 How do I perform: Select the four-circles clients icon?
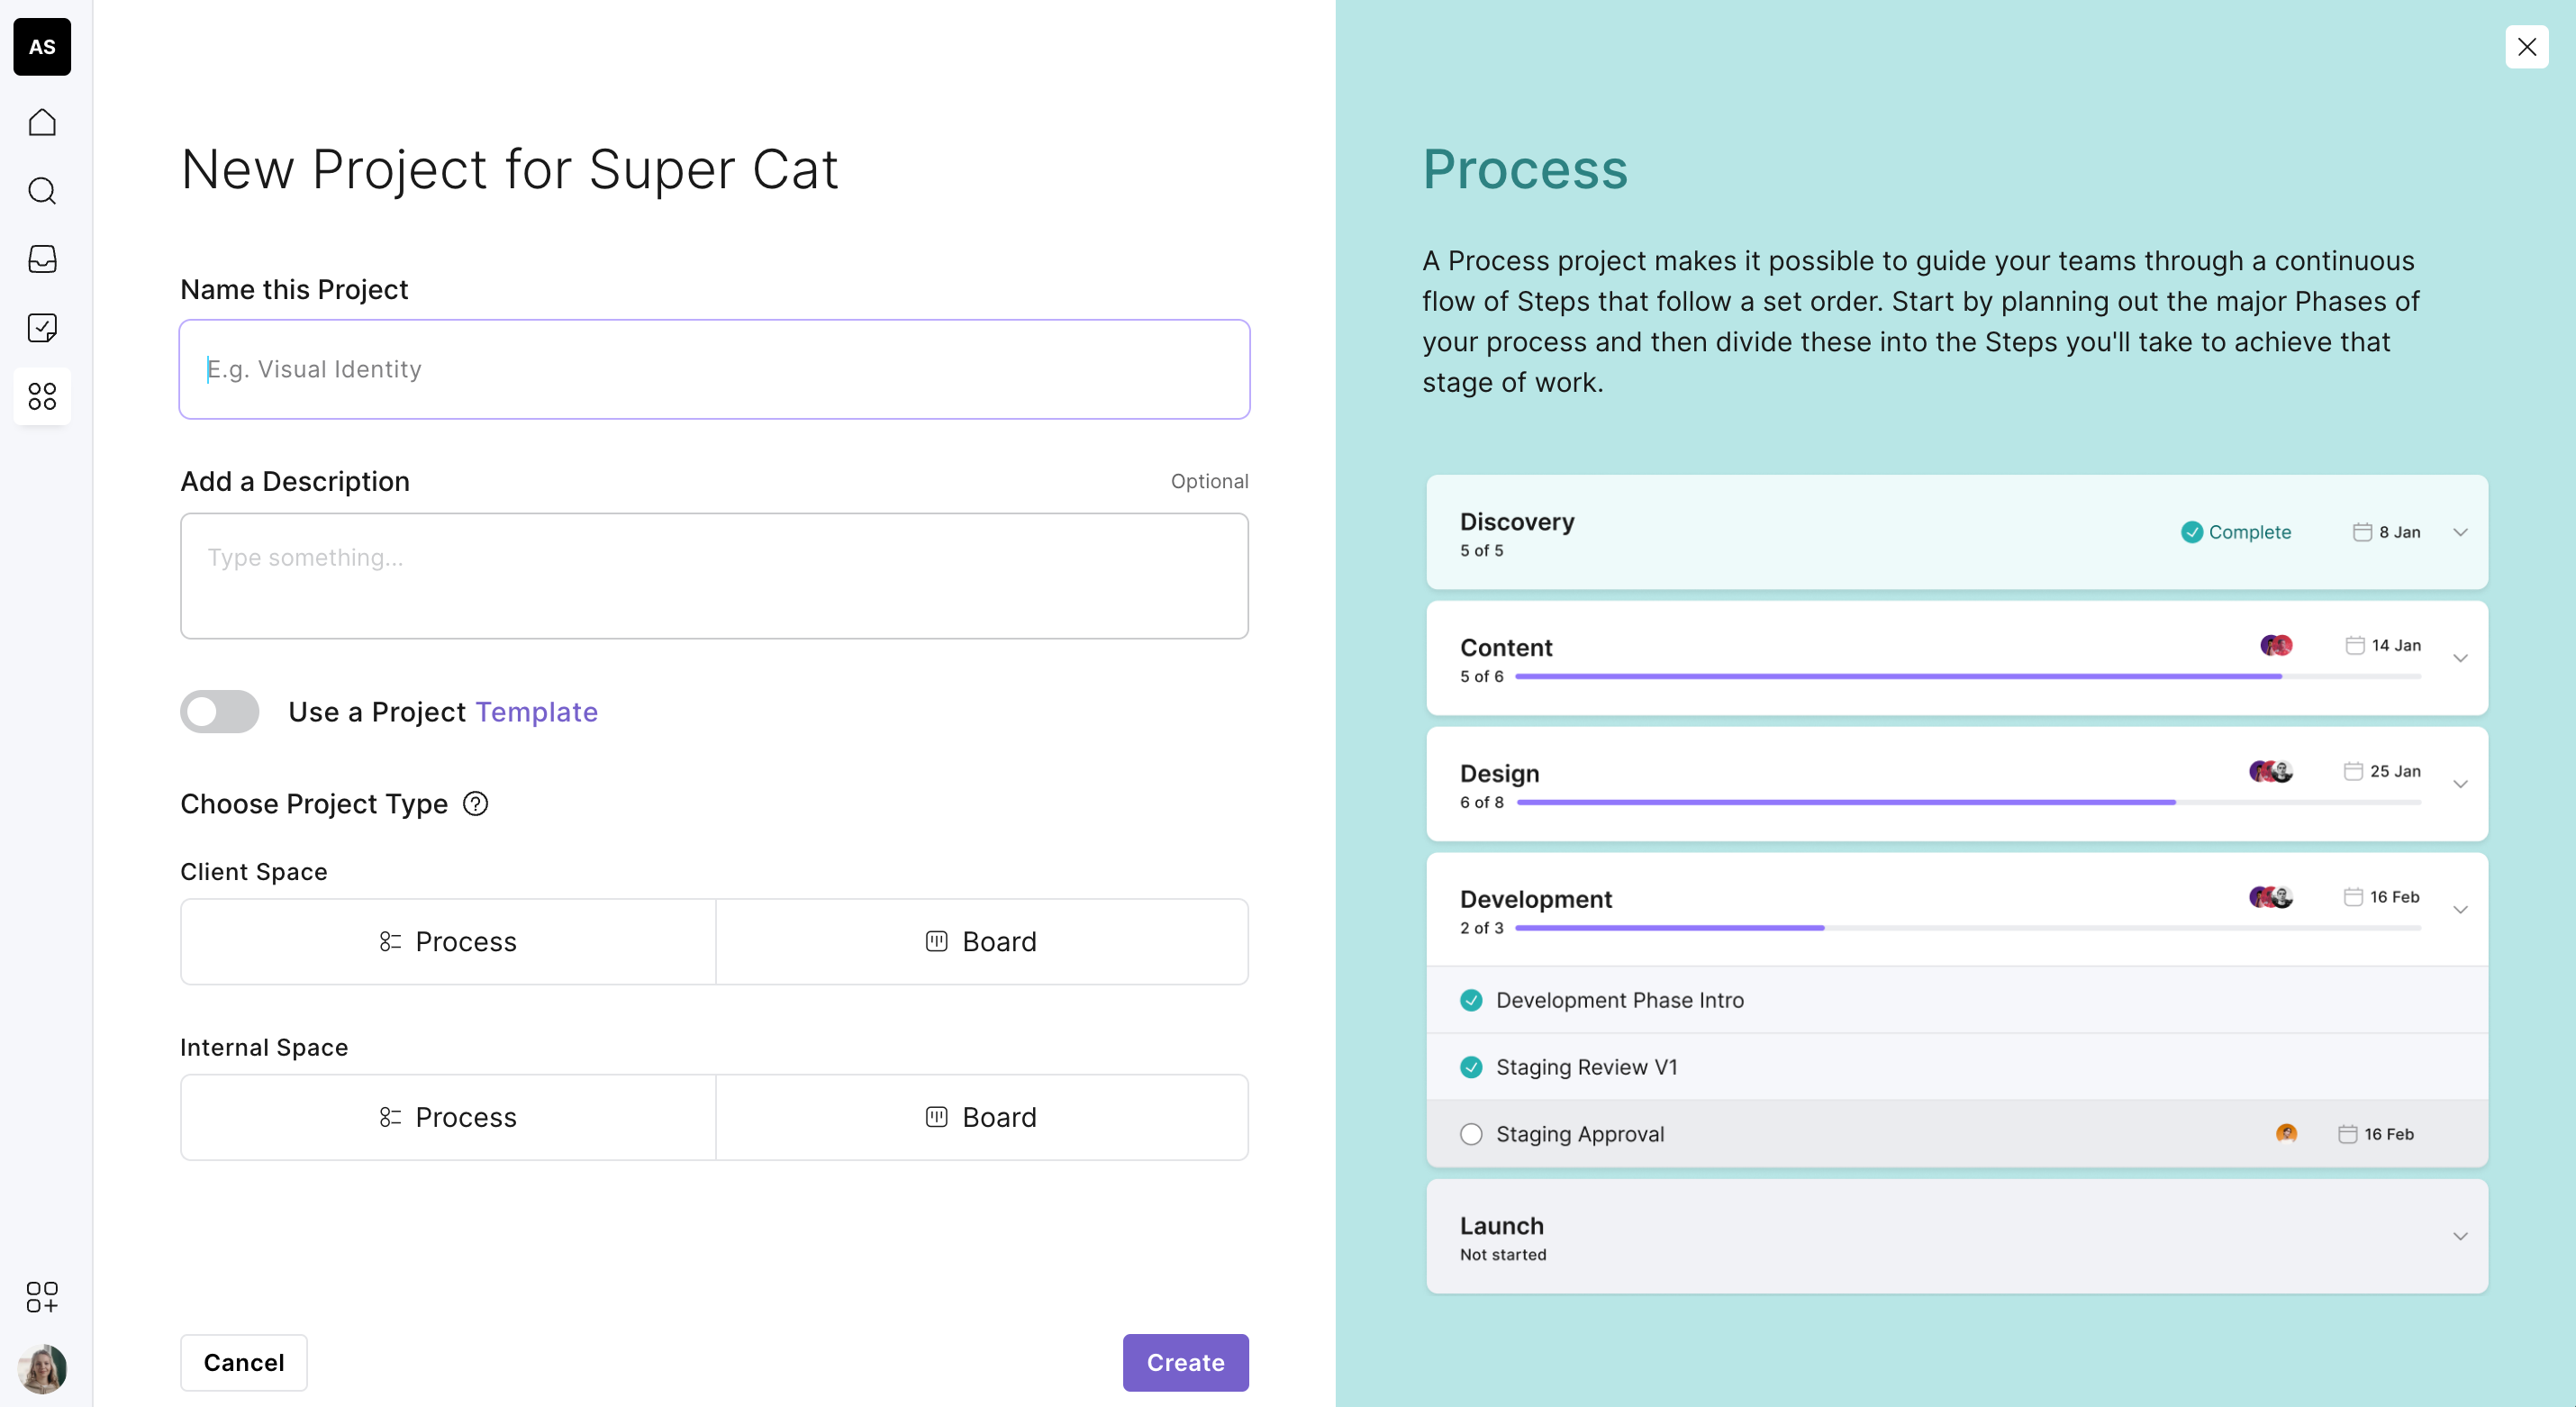coord(42,396)
